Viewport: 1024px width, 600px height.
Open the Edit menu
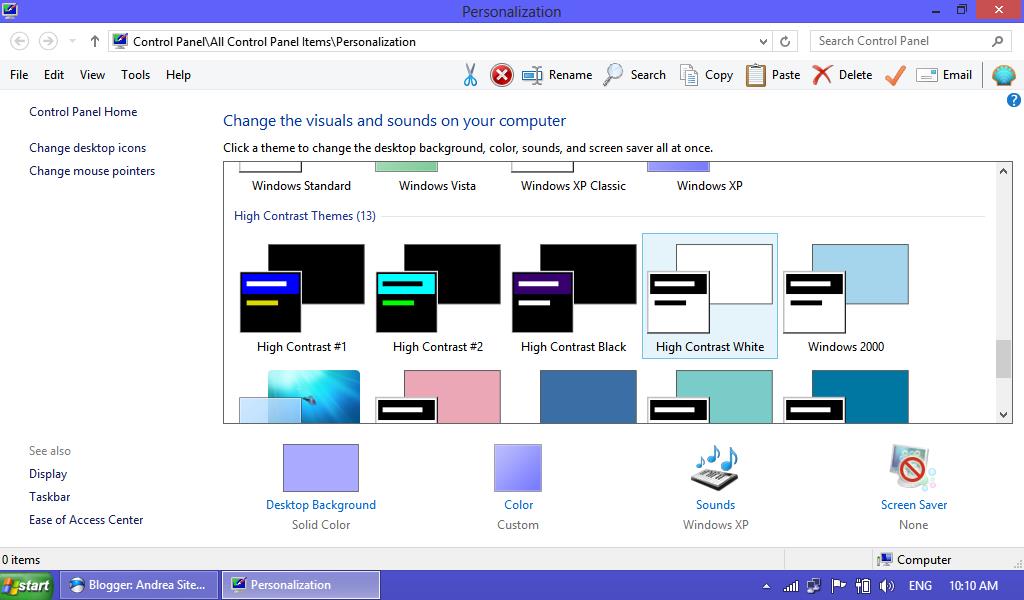pyautogui.click(x=54, y=75)
